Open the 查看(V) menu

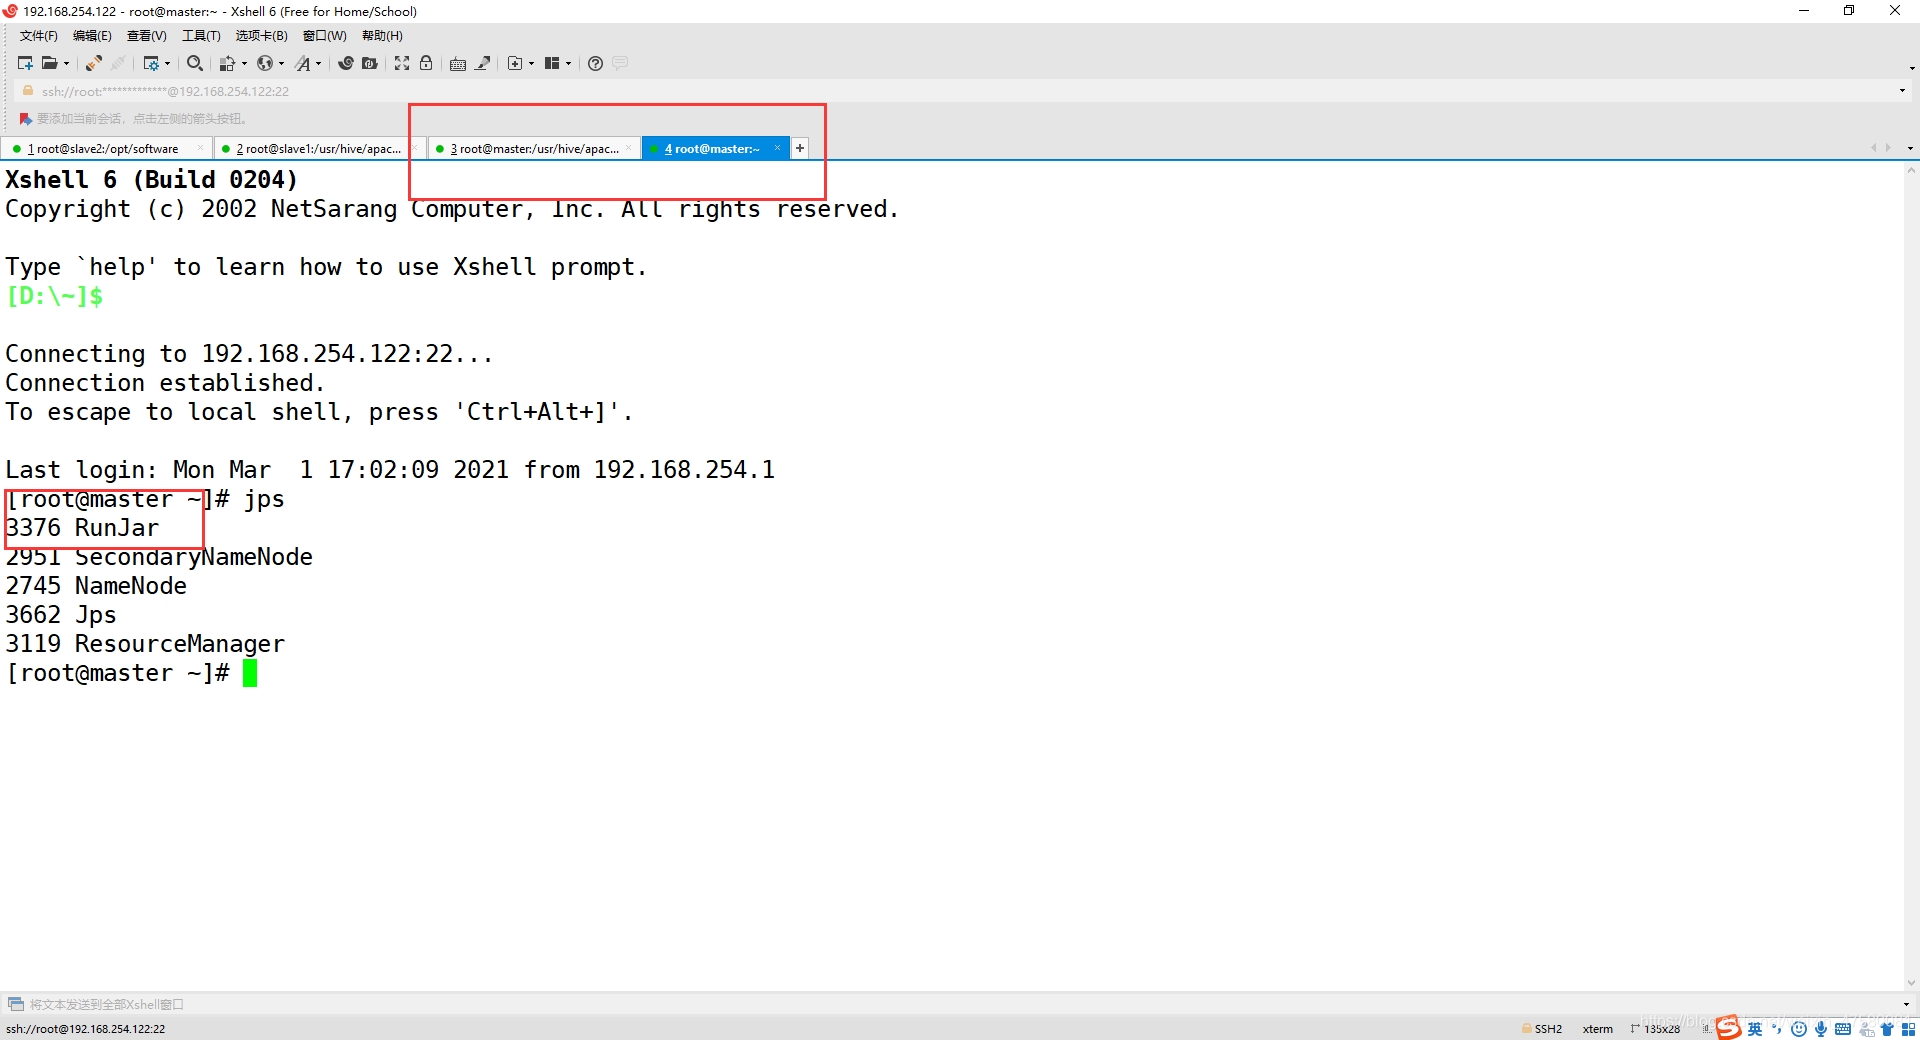pos(146,36)
